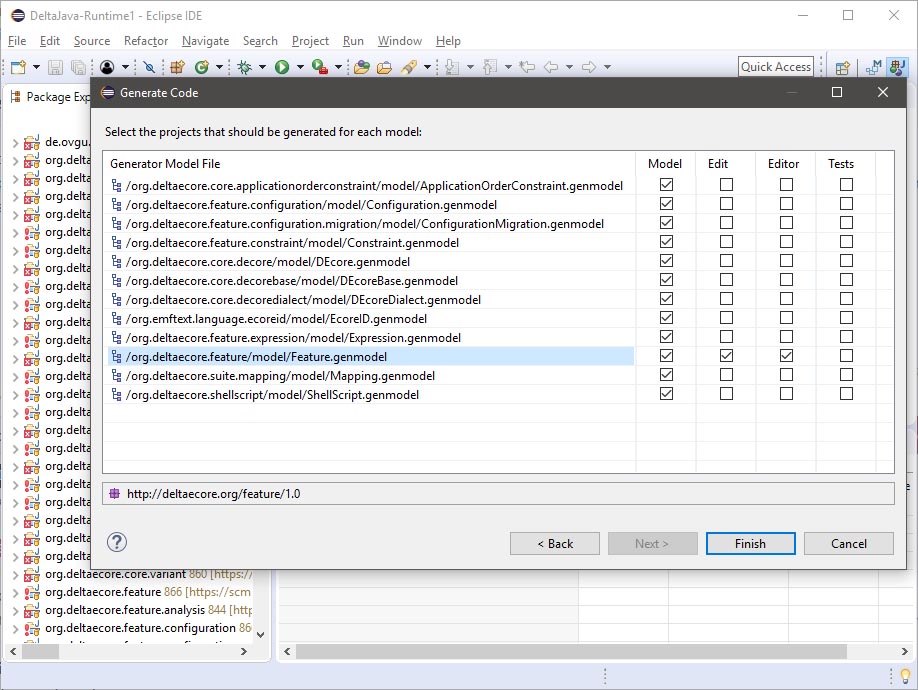Uncheck Edit for Feature.genmodel

coord(727,355)
